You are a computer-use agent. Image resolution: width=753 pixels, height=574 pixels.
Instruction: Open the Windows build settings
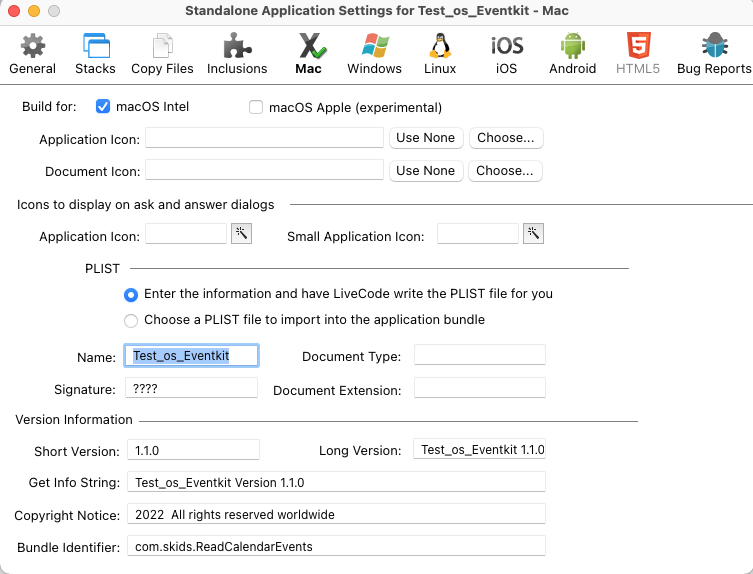(375, 53)
